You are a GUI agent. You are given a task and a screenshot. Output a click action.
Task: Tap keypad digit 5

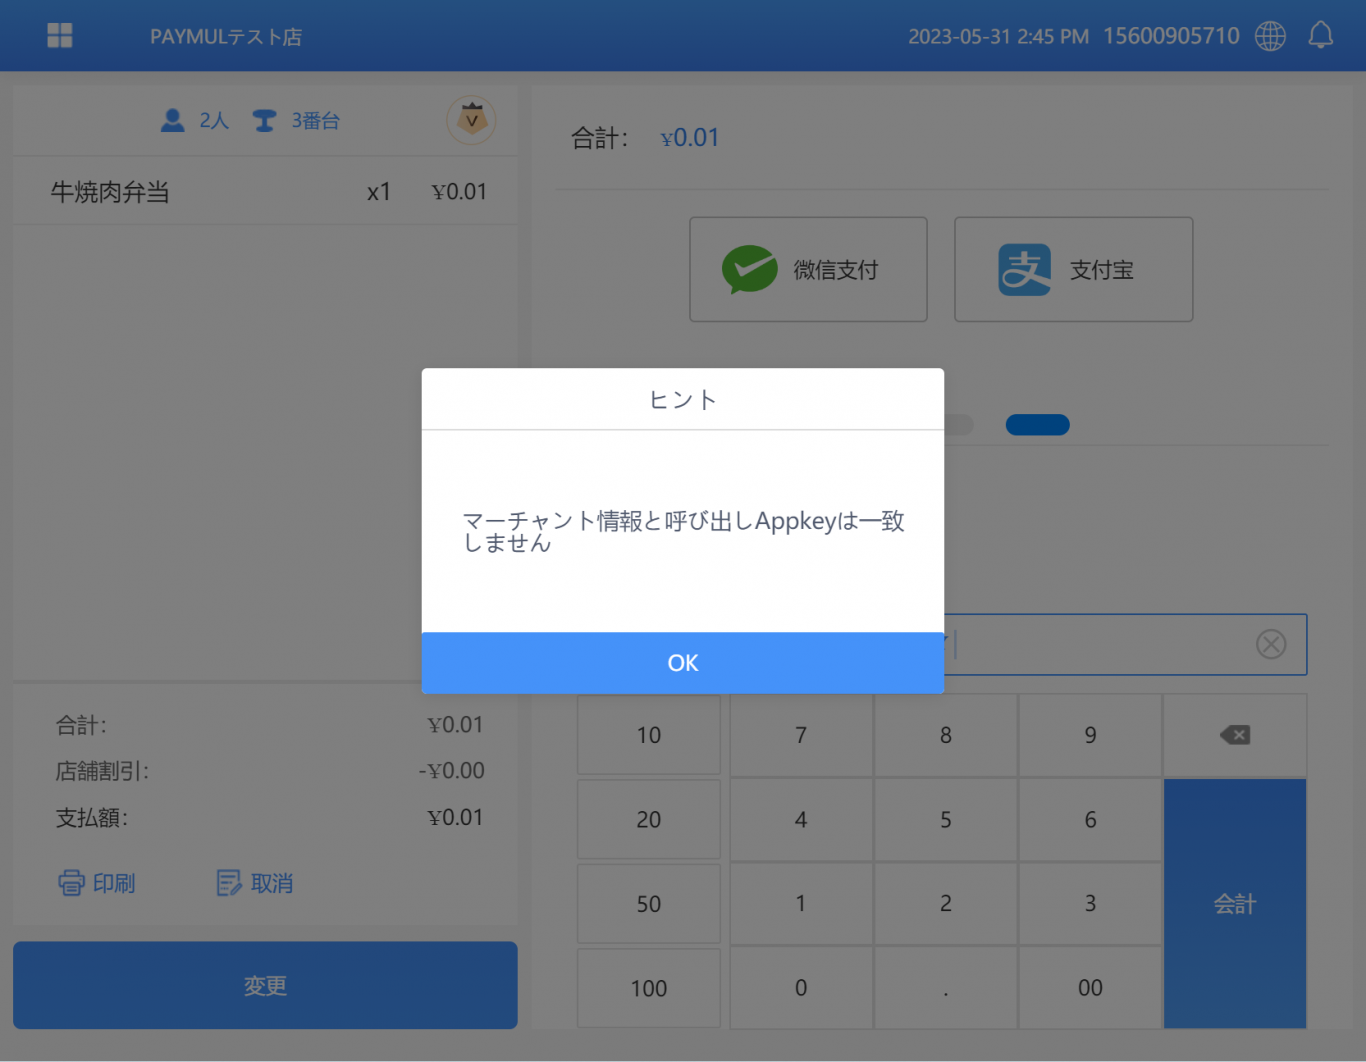point(946,820)
